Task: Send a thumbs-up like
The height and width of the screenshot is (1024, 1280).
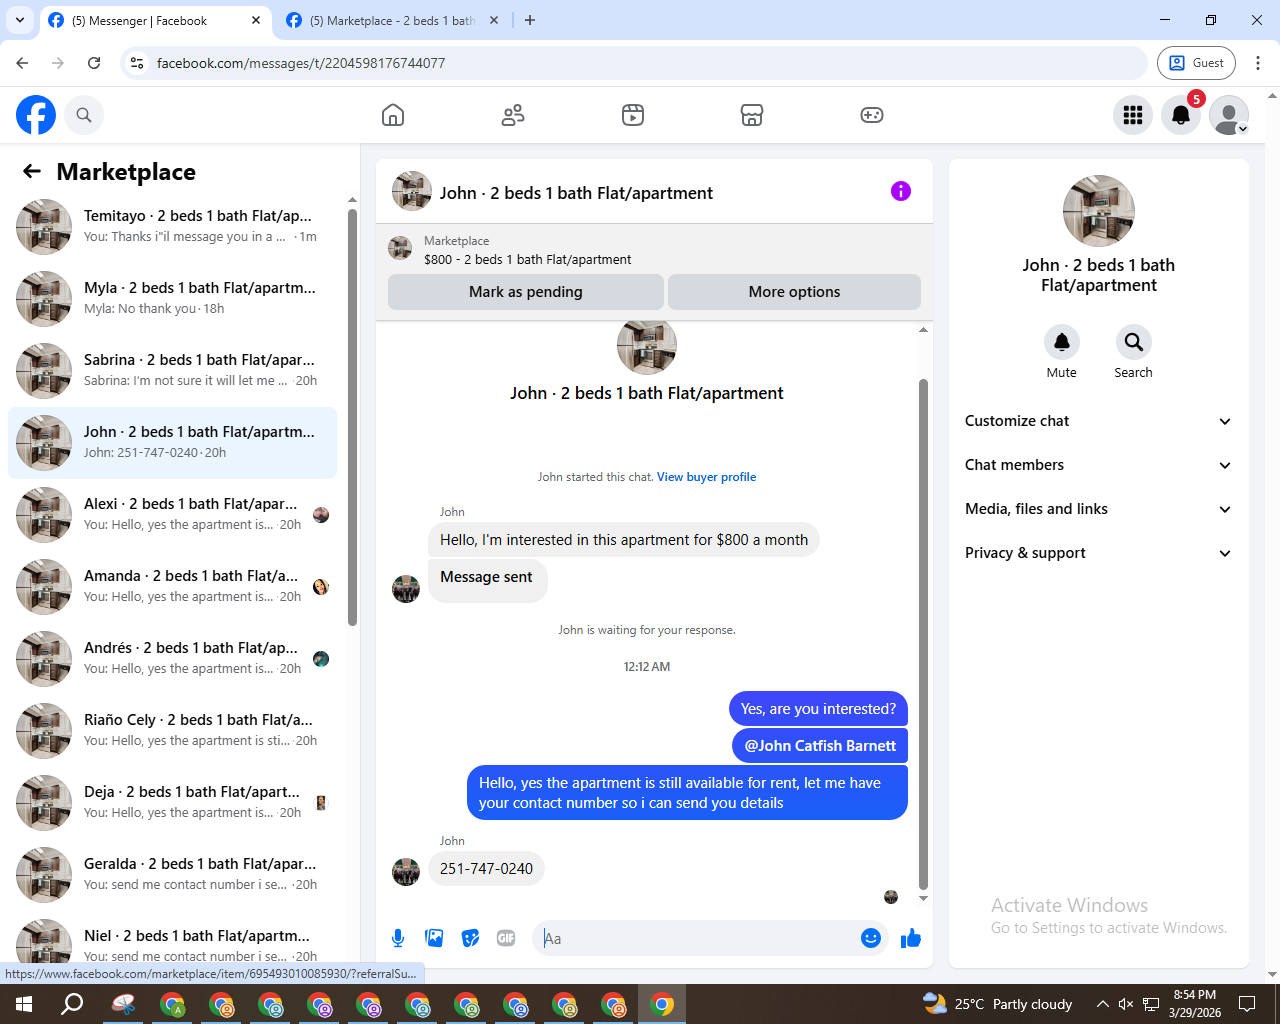Action: (911, 938)
